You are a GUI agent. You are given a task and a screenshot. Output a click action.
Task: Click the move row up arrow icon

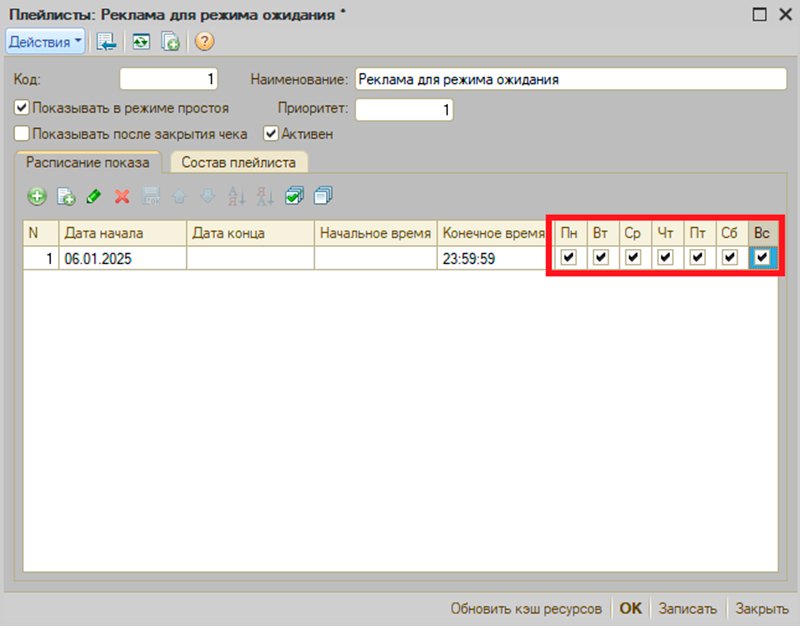click(x=179, y=196)
